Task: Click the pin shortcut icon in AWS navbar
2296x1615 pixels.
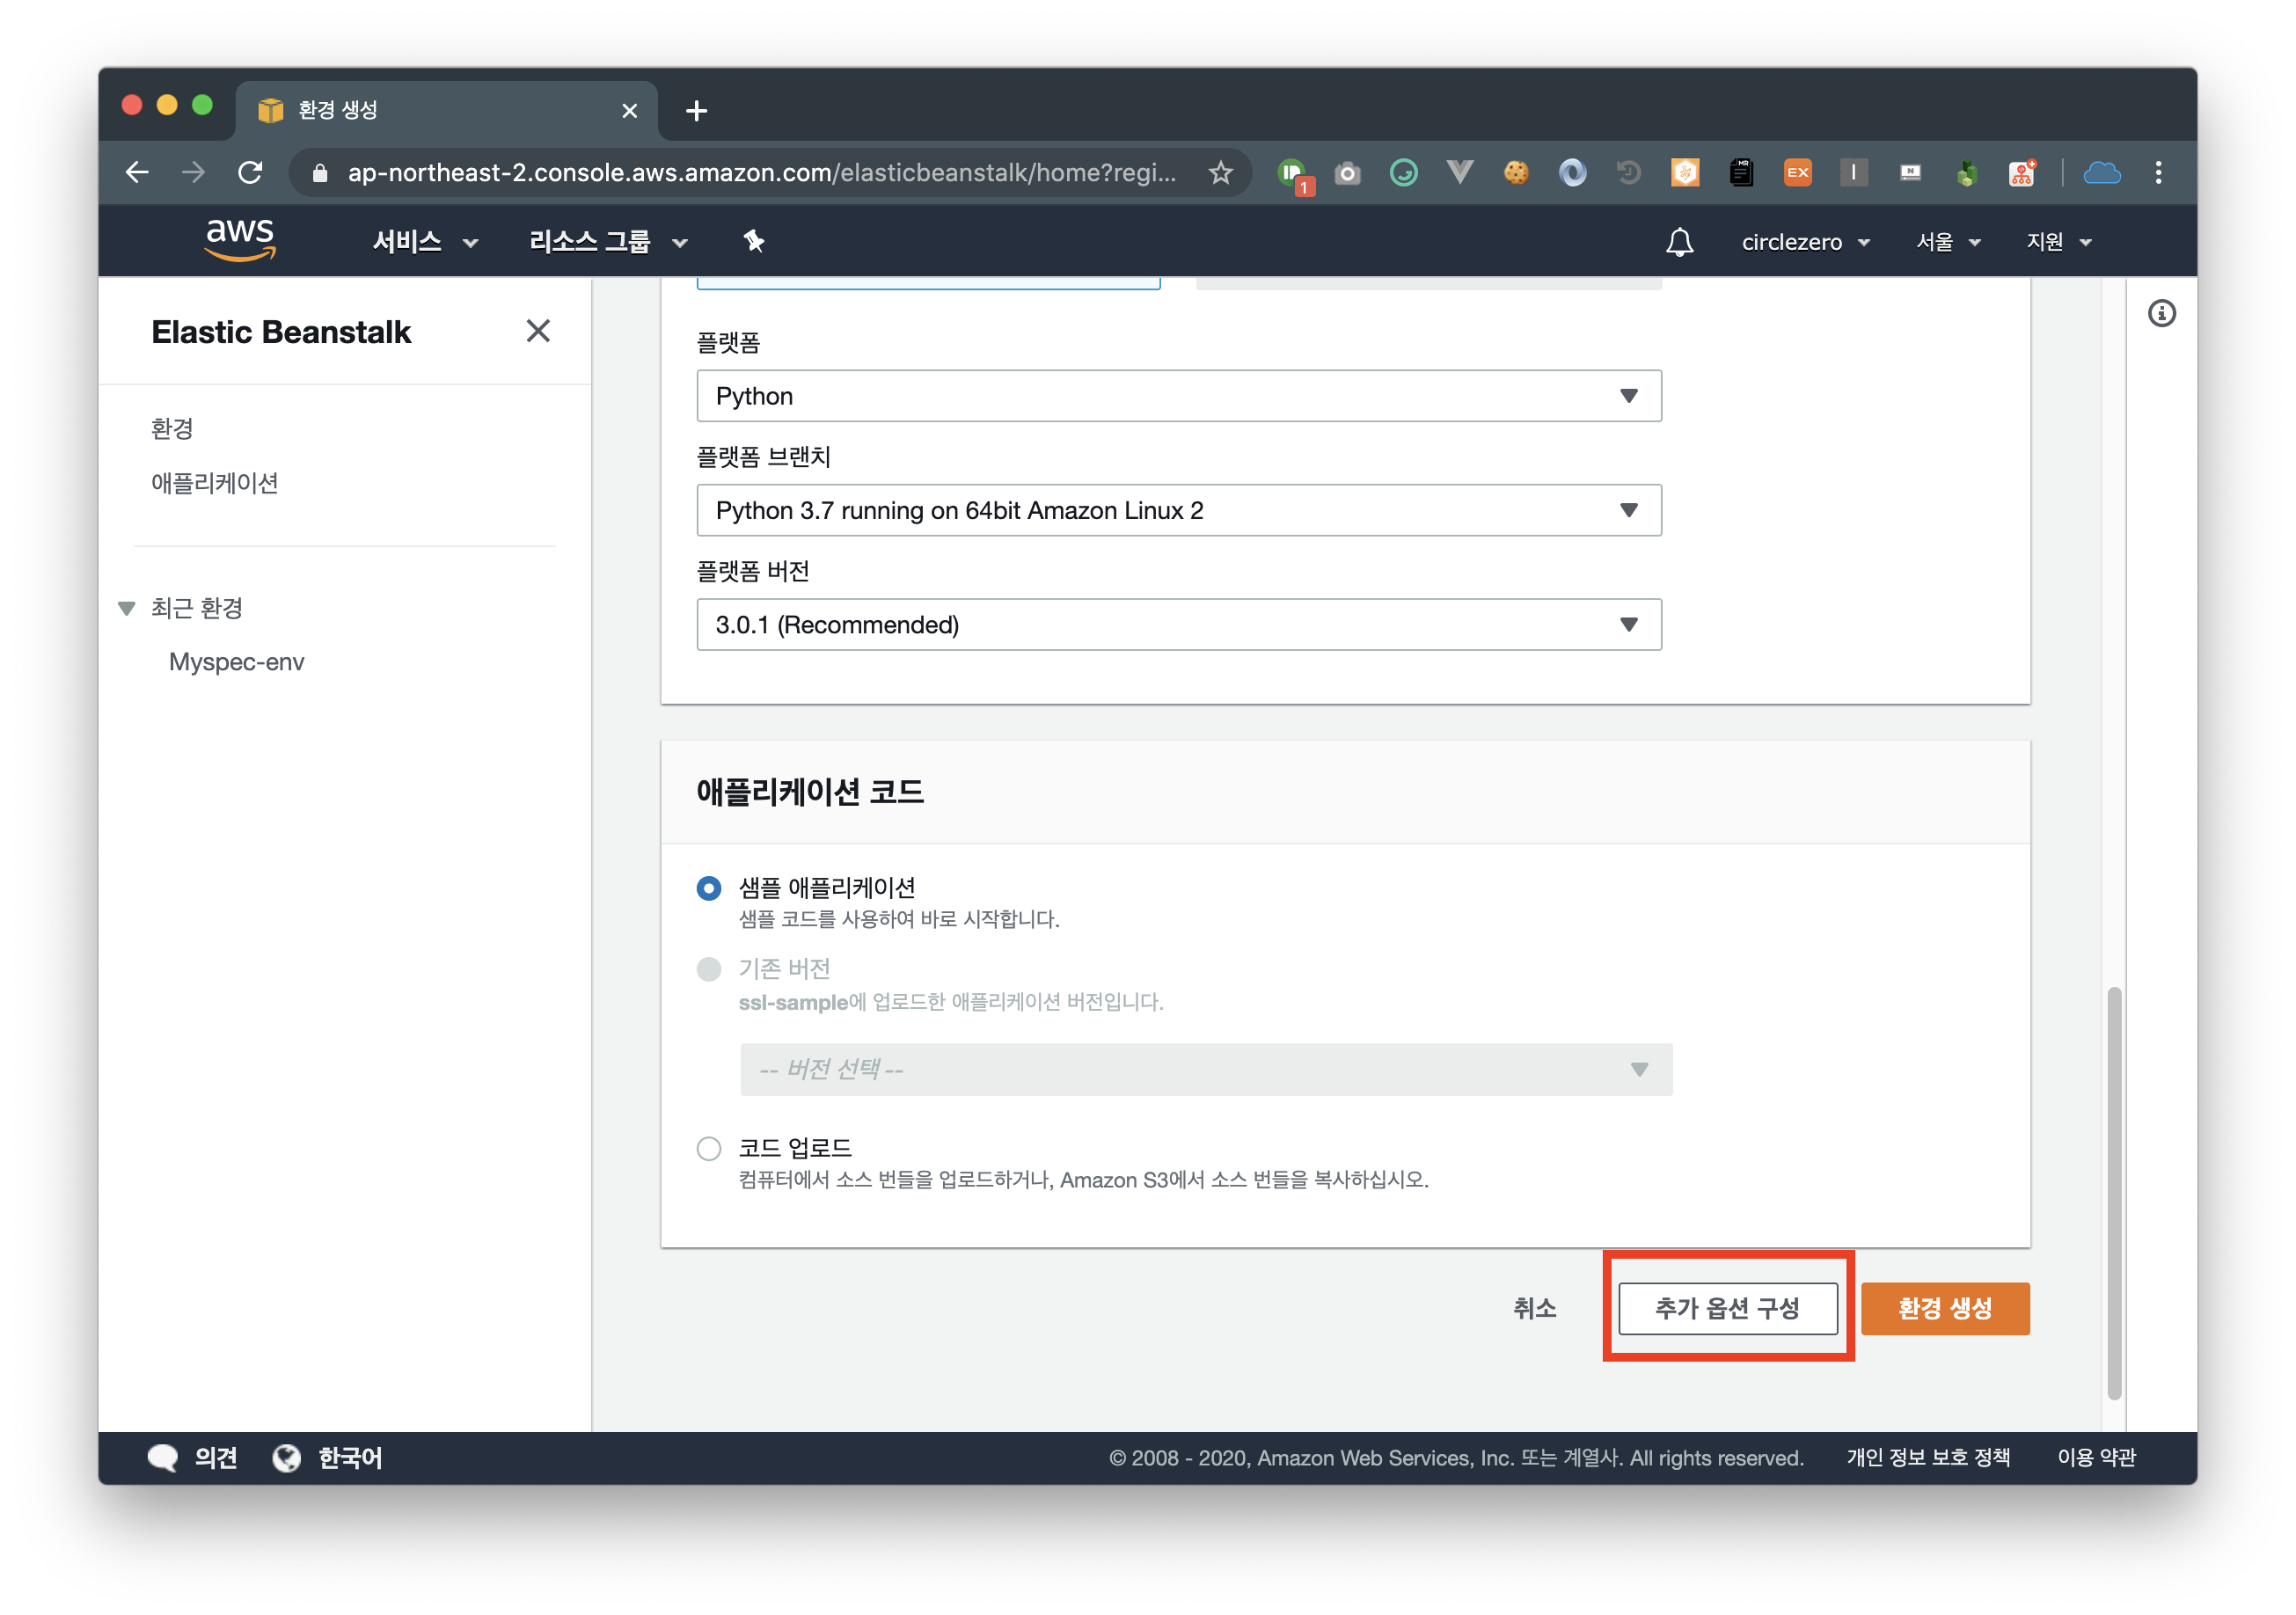Action: pyautogui.click(x=754, y=241)
